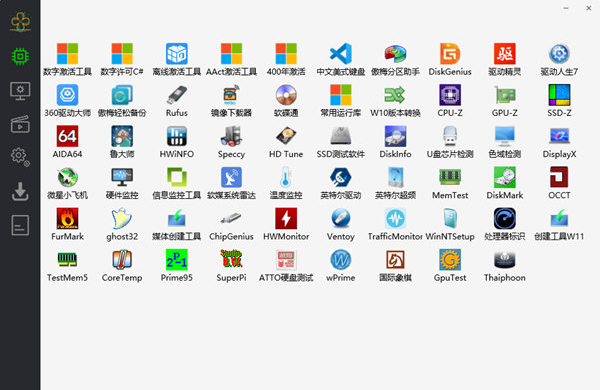
Task: Launch 驱动人生7
Action: [559, 59]
